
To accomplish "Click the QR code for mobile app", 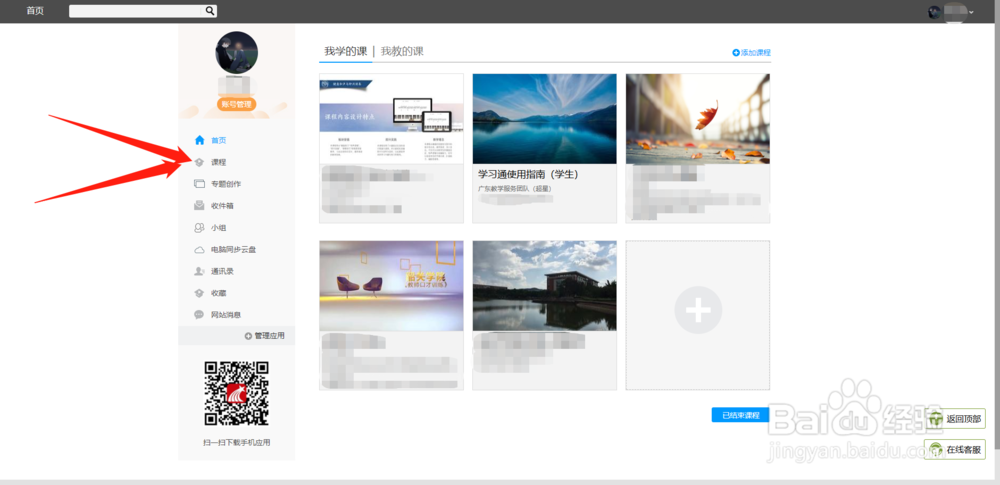I will 237,394.
